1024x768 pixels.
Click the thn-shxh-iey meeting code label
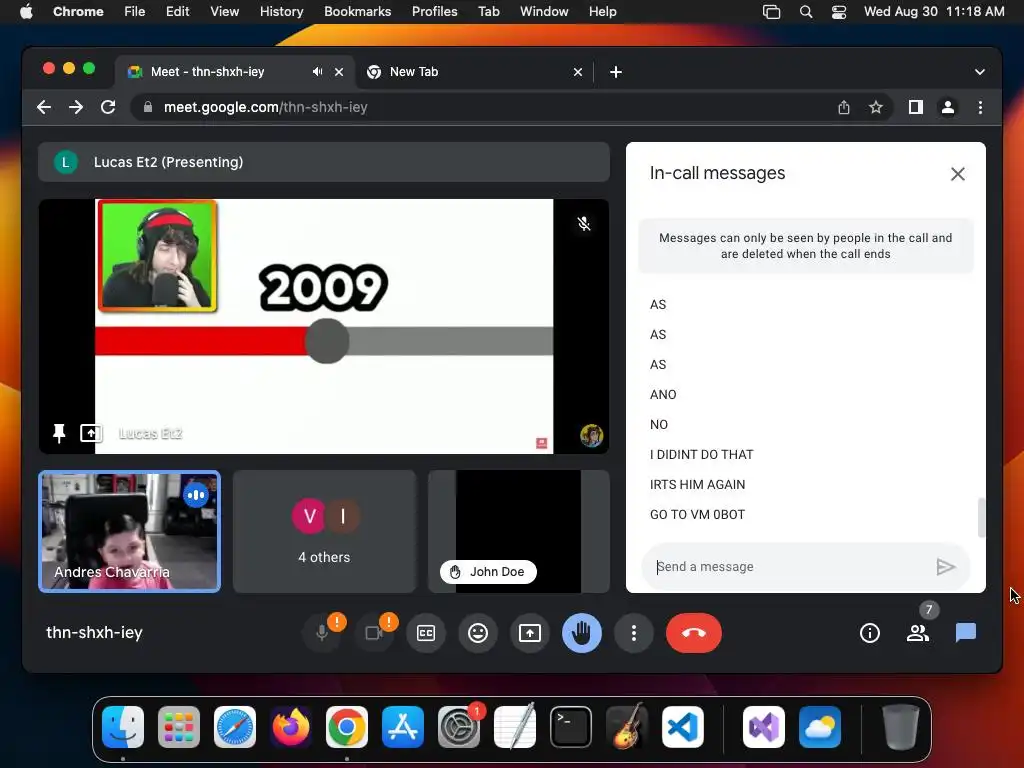coord(94,632)
